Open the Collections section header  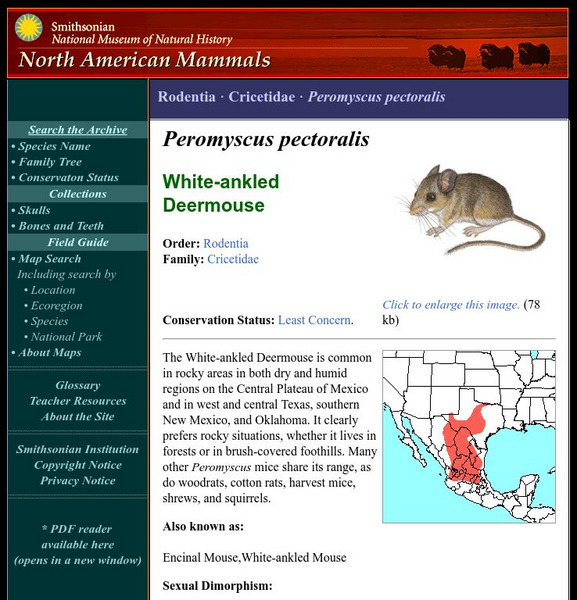(78, 194)
